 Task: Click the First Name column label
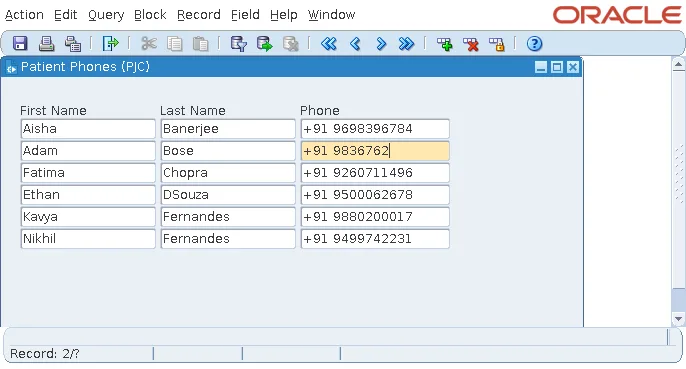pyautogui.click(x=53, y=111)
